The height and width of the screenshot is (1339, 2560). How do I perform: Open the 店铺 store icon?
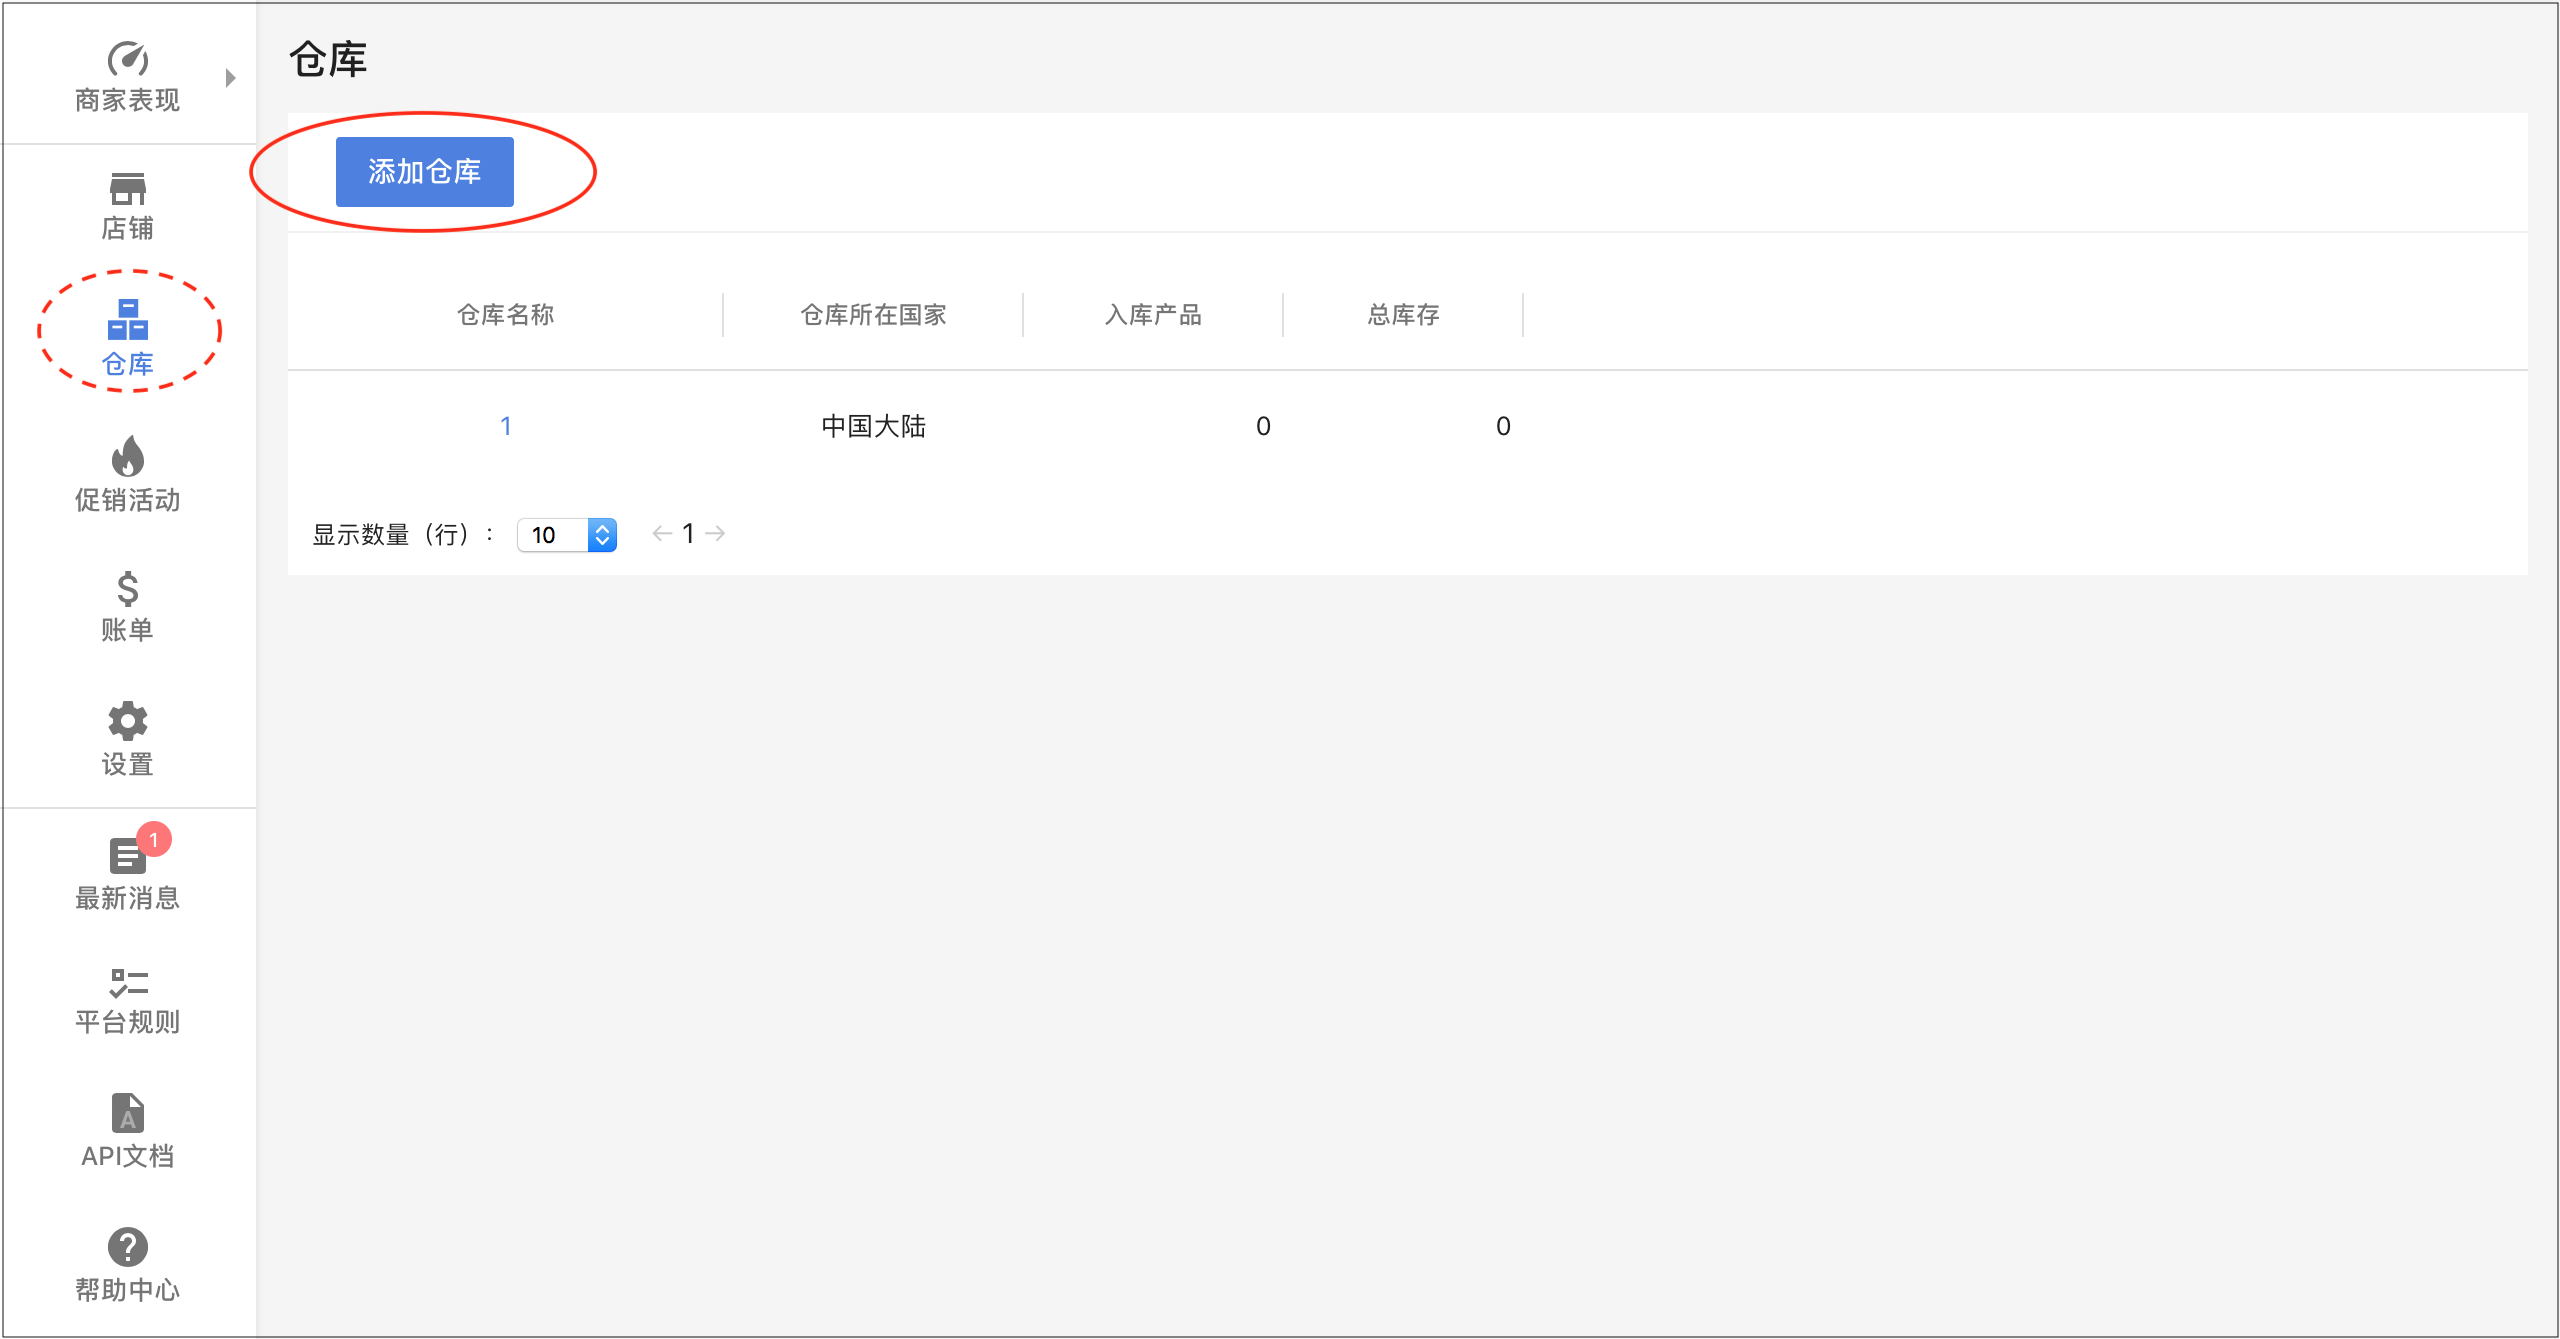point(128,189)
